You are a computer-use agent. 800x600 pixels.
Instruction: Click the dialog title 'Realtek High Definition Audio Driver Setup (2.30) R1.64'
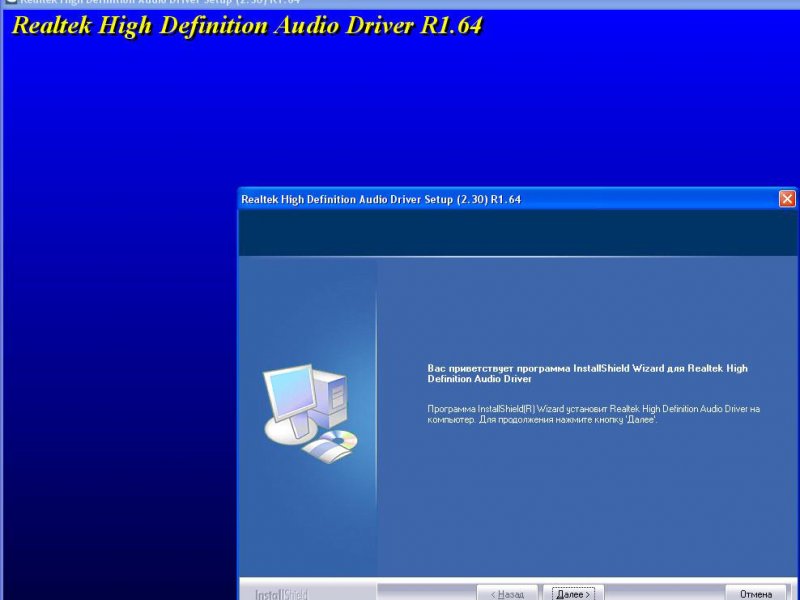tap(381, 199)
